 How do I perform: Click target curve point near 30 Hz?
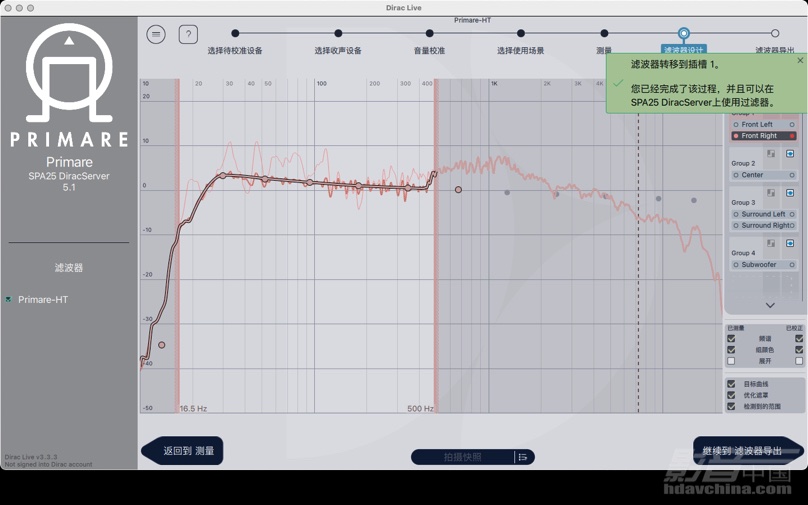coord(223,175)
